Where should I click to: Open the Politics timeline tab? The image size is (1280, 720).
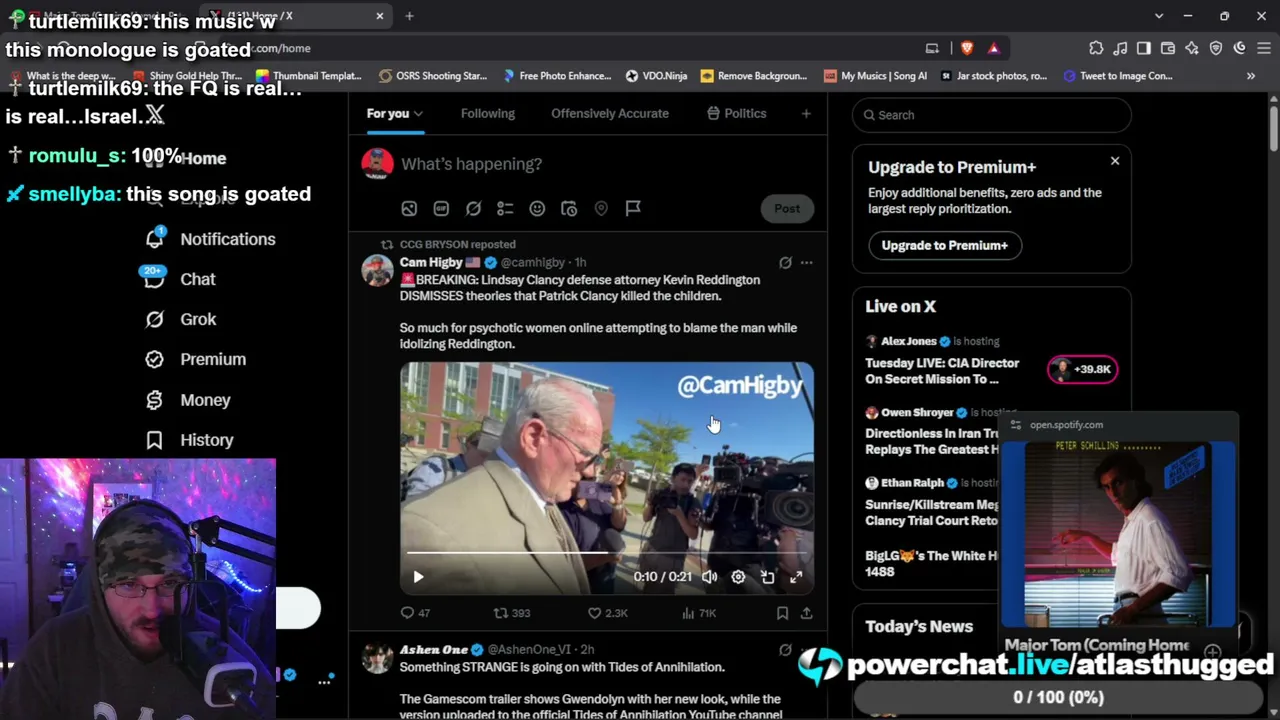coord(736,114)
